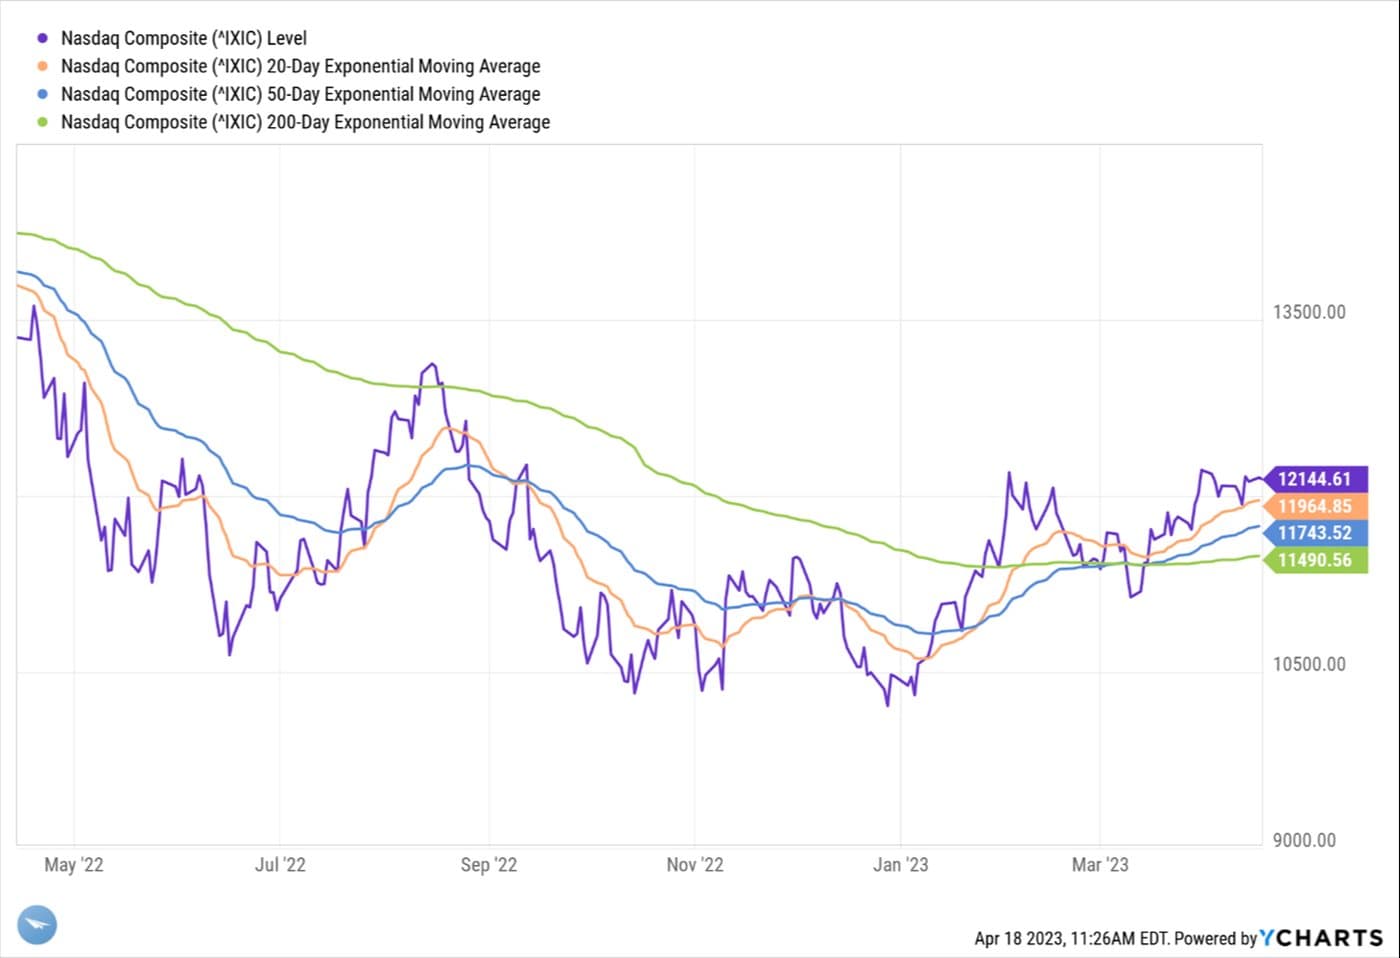This screenshot has height=958, width=1400.
Task: Click the green 200-Day EMA legend dot
Action: coord(42,122)
